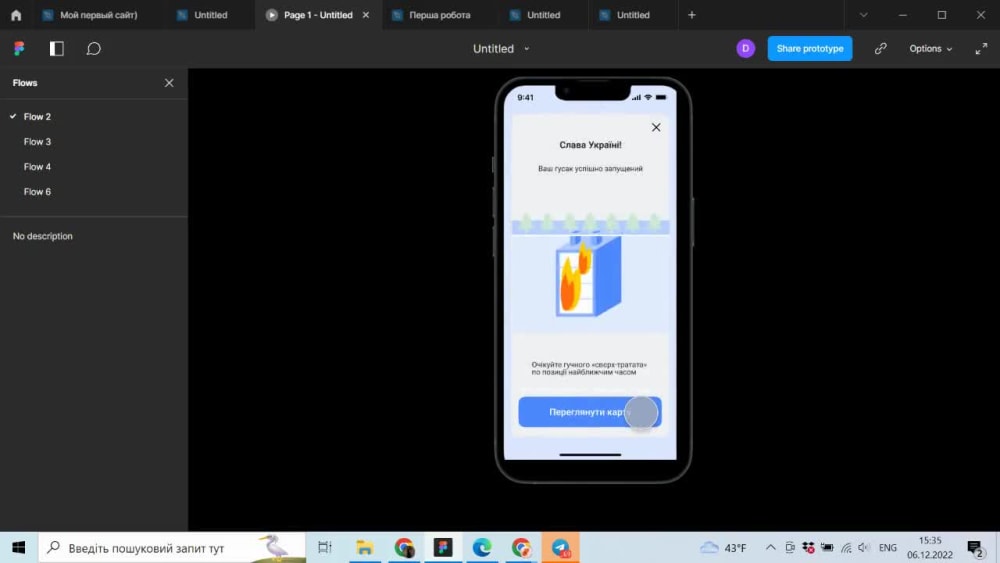The width and height of the screenshot is (1000, 563).
Task: Open the Wi-Fi network tray icon
Action: [846, 548]
